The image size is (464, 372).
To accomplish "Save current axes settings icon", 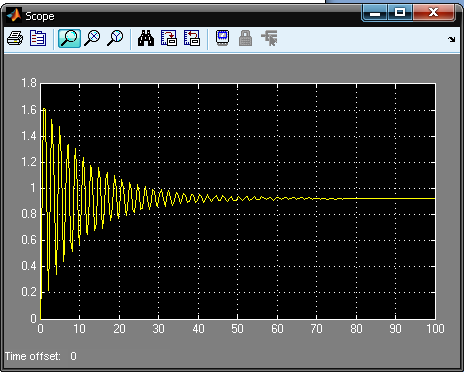I will pyautogui.click(x=169, y=38).
